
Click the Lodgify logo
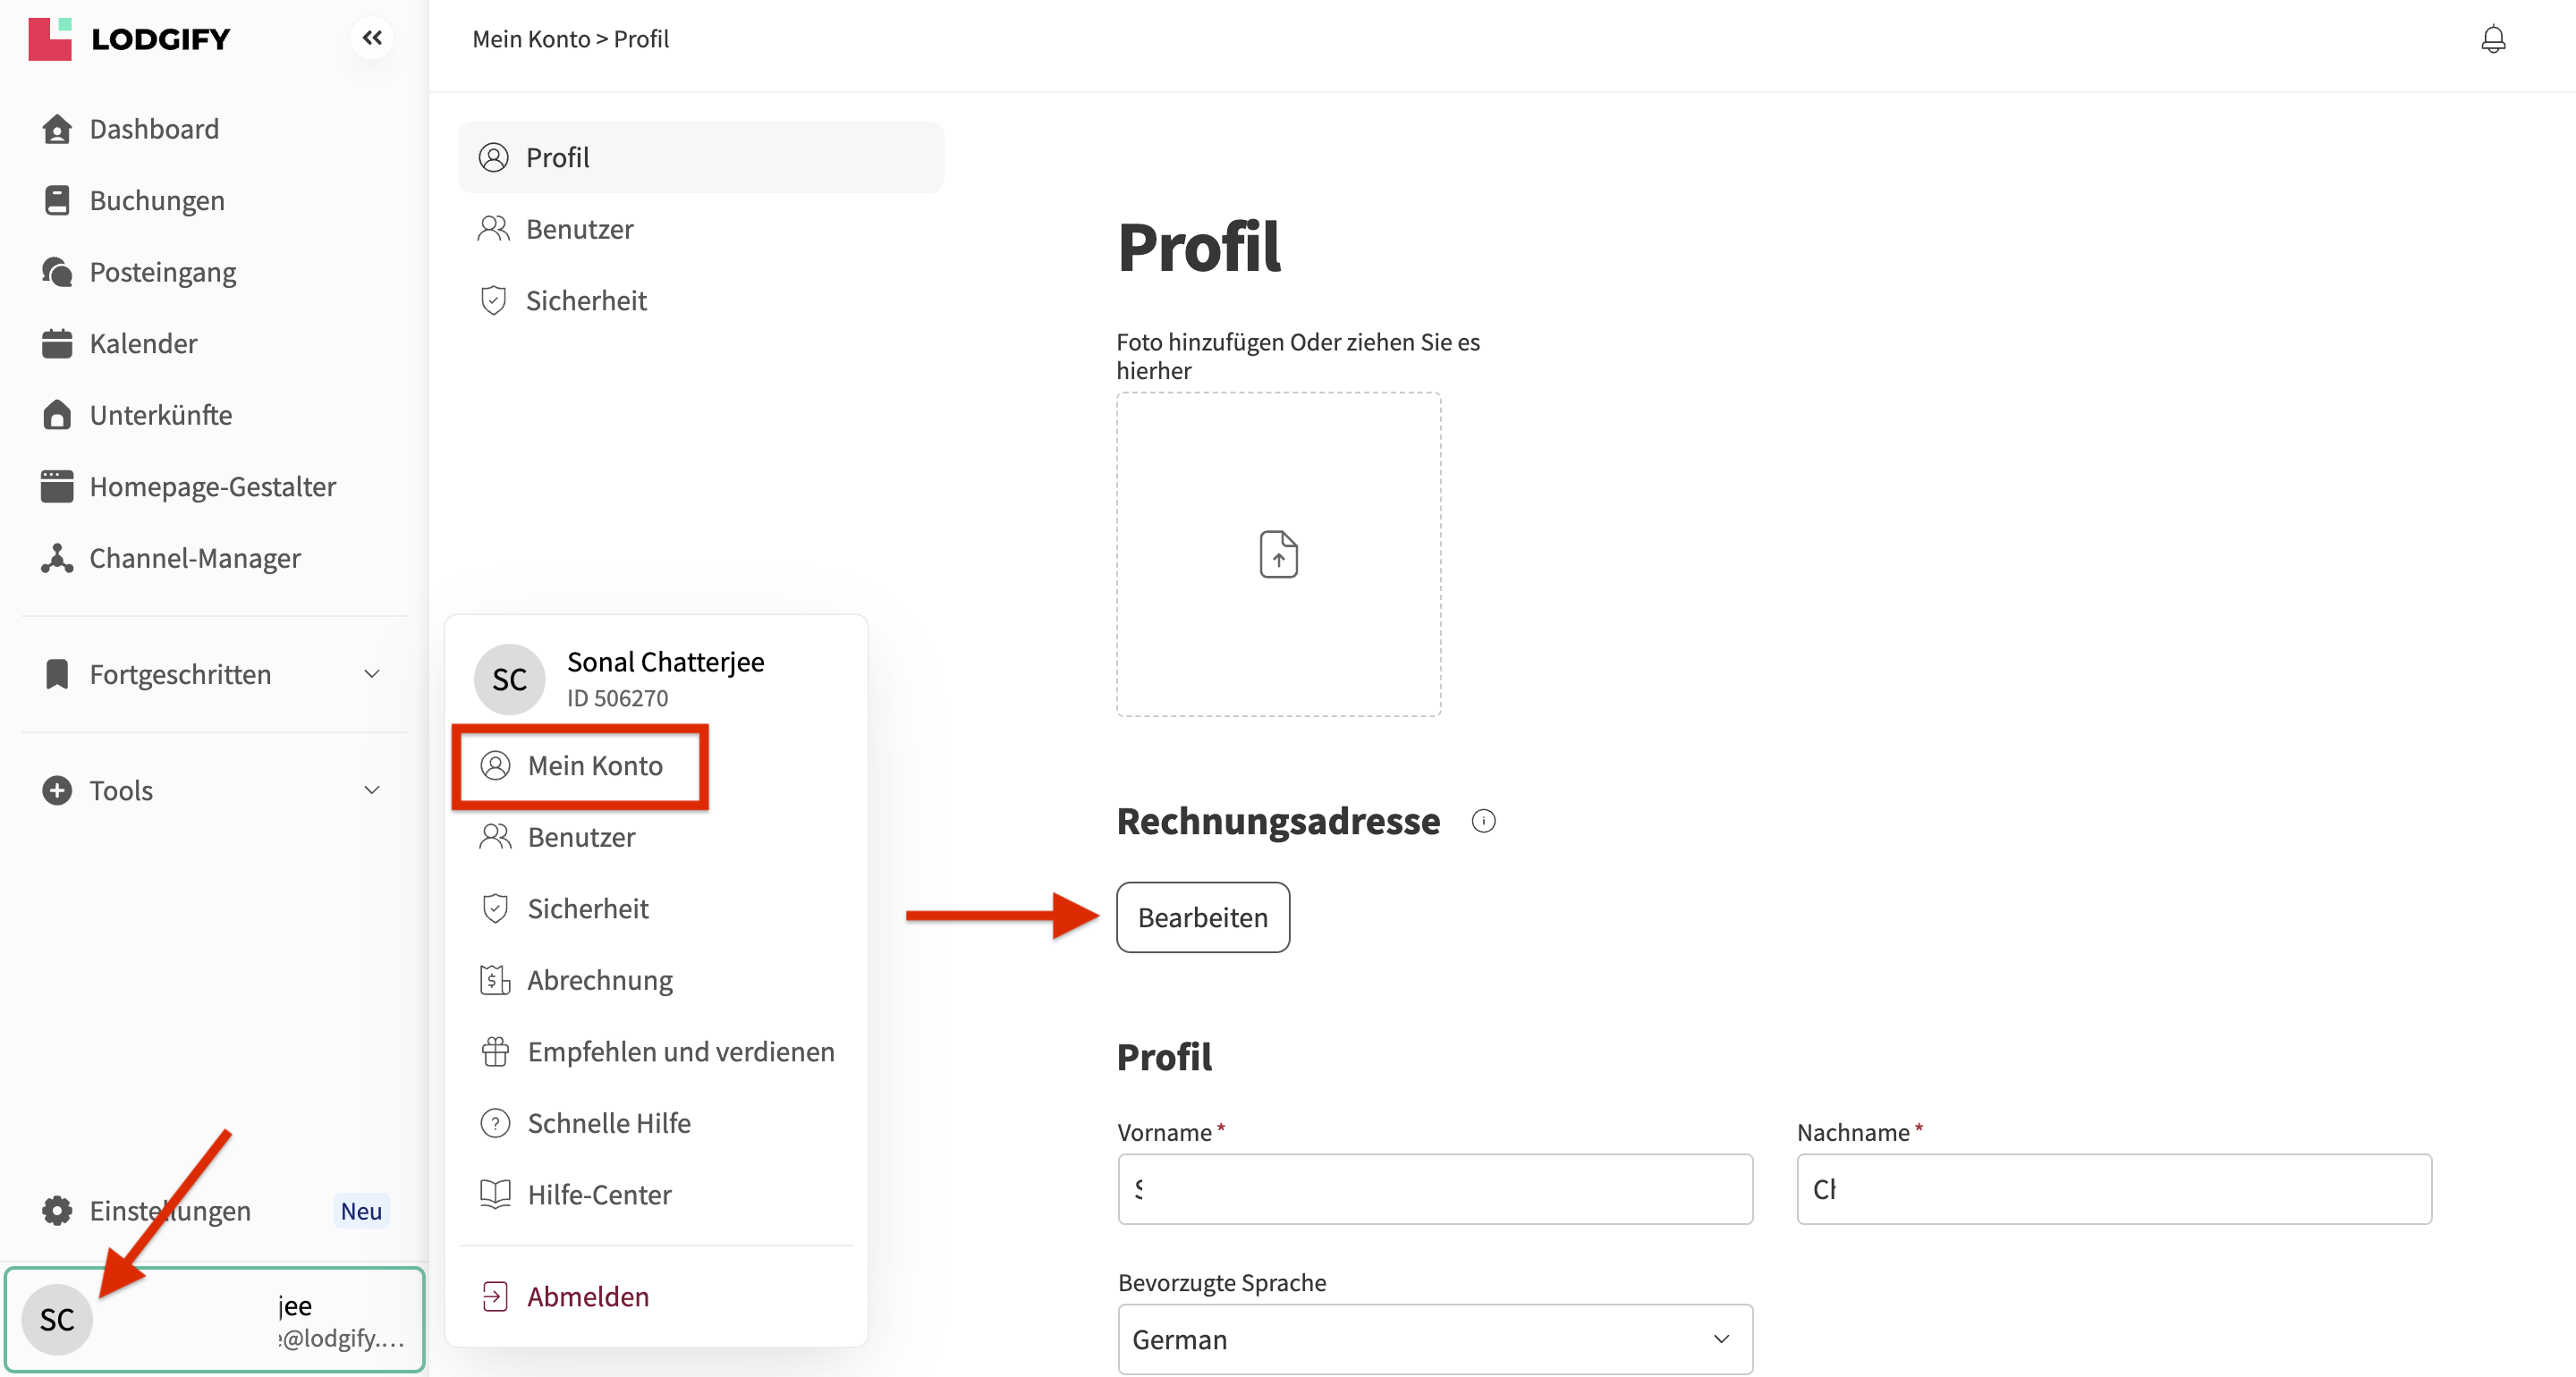(130, 39)
